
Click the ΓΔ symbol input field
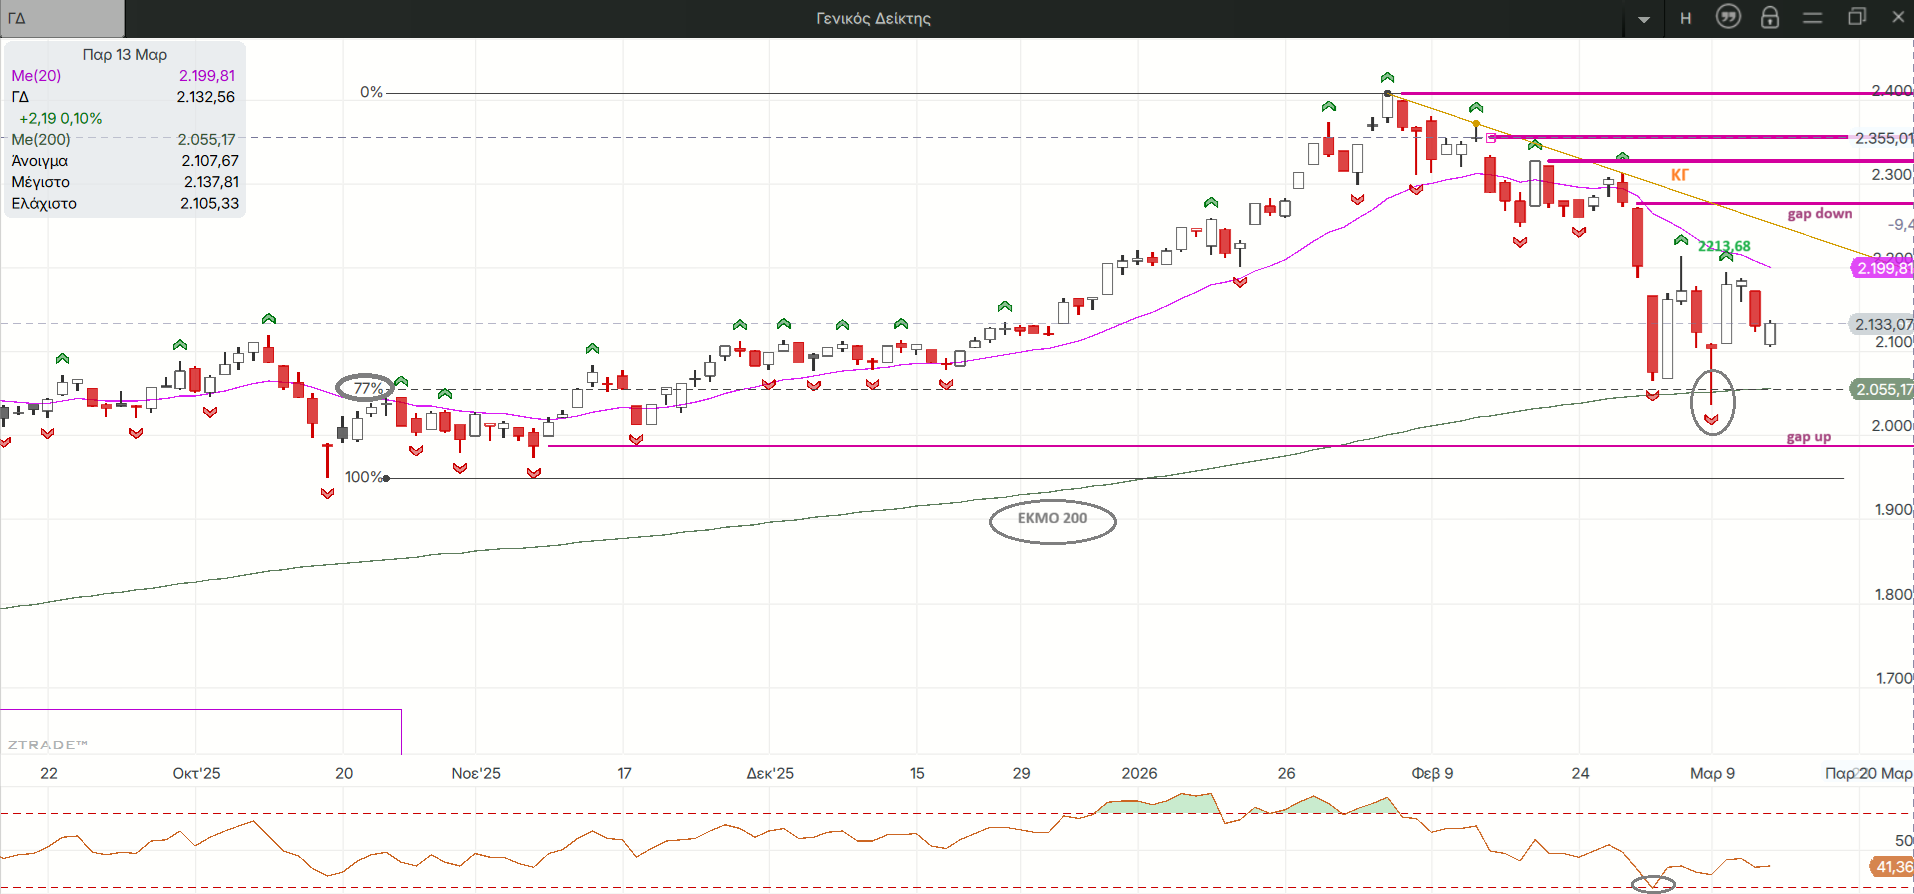pos(63,18)
